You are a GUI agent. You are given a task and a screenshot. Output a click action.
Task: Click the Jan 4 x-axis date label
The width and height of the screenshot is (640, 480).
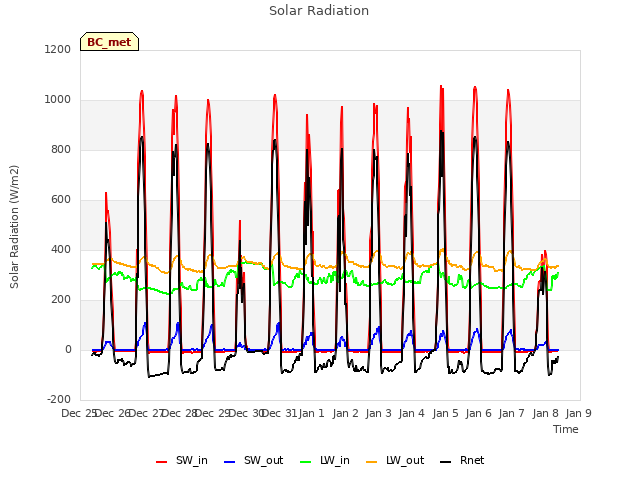(x=411, y=413)
